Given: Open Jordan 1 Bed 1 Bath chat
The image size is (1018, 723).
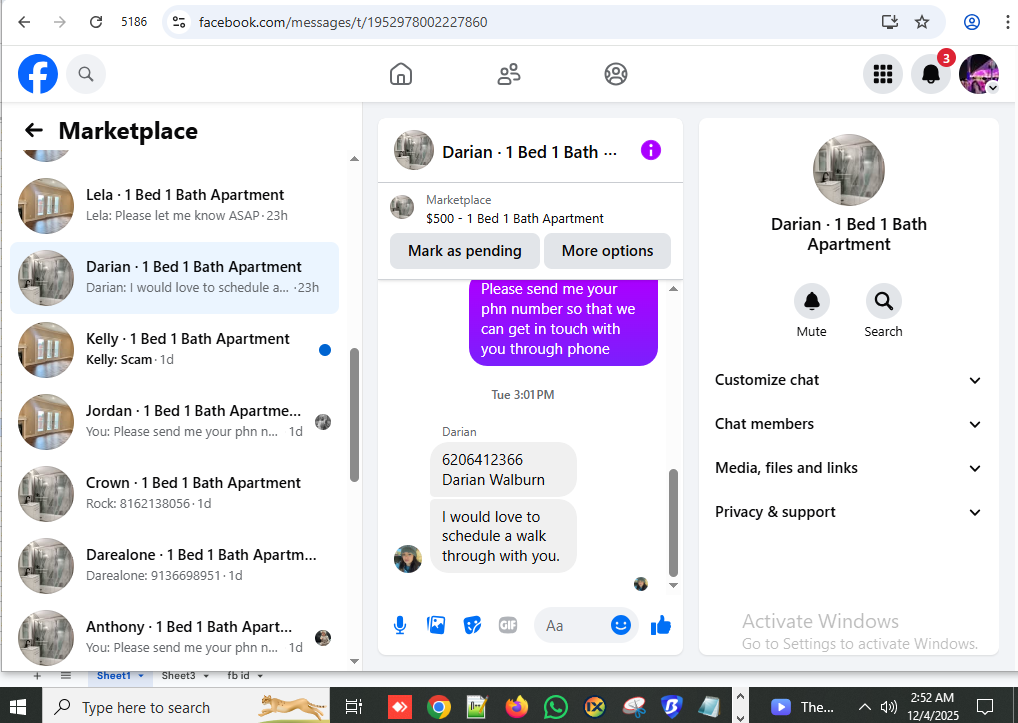Looking at the screenshot, I should (x=175, y=422).
